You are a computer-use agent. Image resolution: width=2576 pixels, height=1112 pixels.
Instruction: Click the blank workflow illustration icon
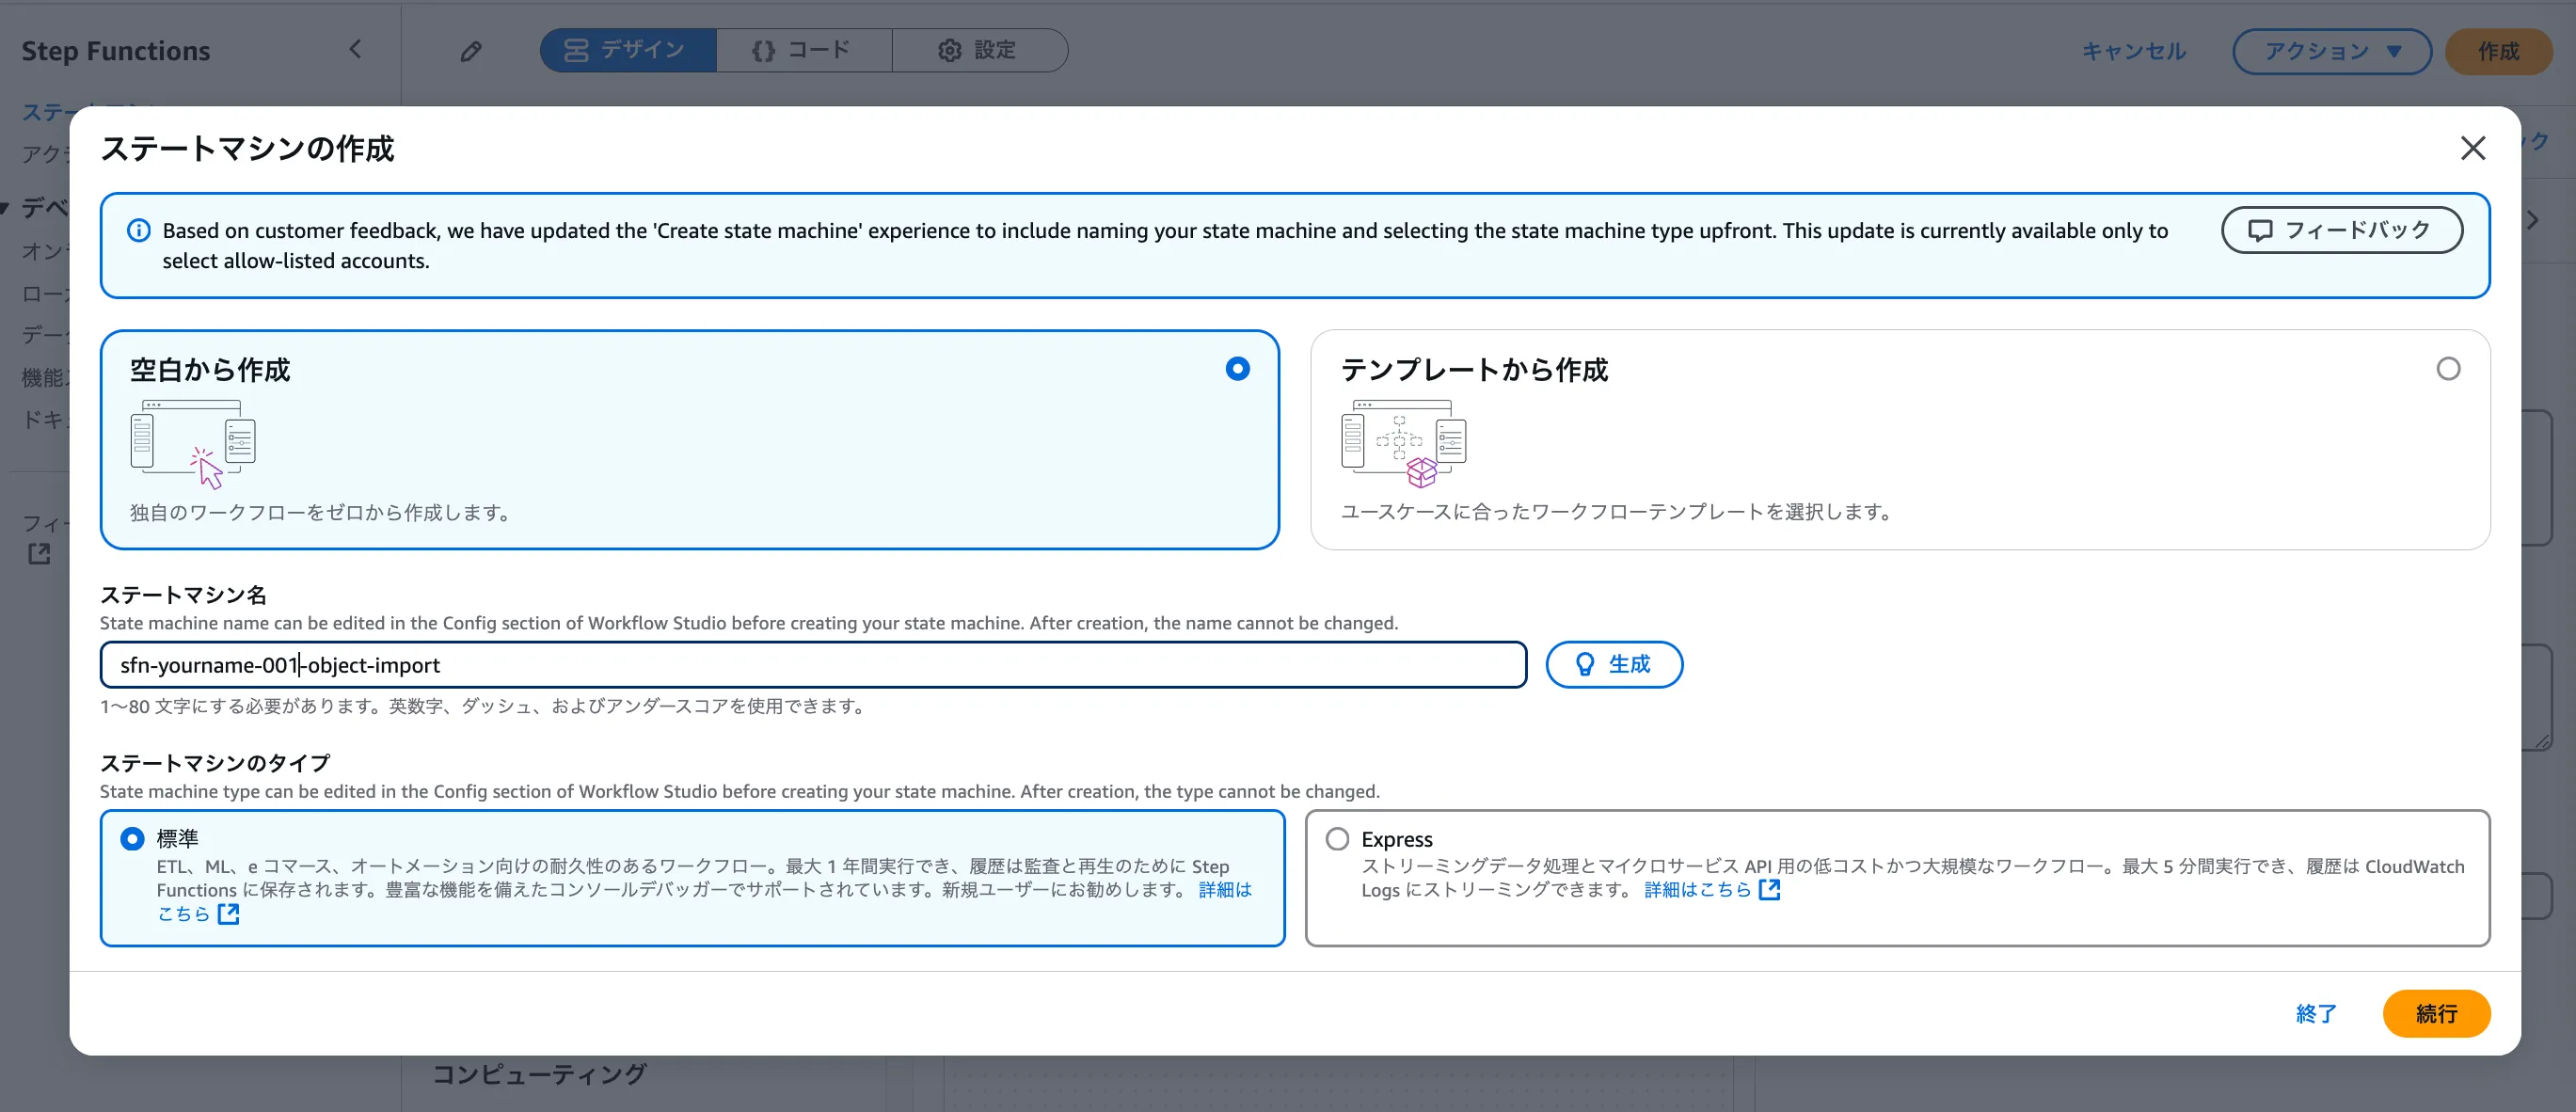(193, 444)
